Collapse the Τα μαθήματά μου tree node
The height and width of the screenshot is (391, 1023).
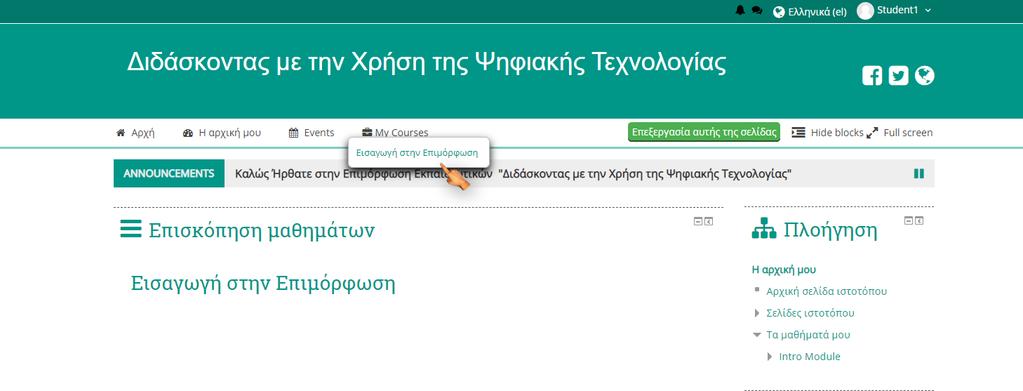pyautogui.click(x=757, y=335)
